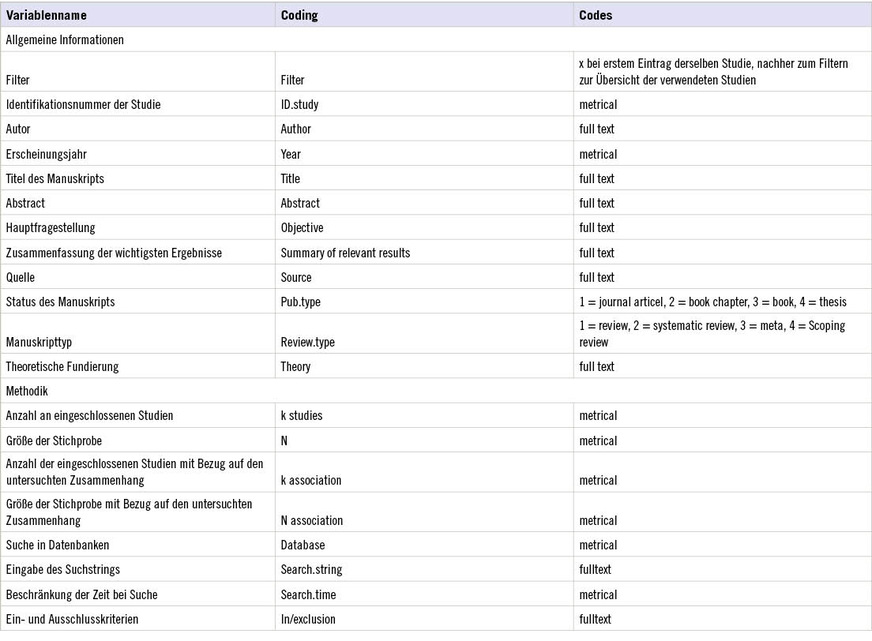Screen dimensions: 872x641
Task: Select the Theoretische Fundierung cell
Action: coord(62,367)
